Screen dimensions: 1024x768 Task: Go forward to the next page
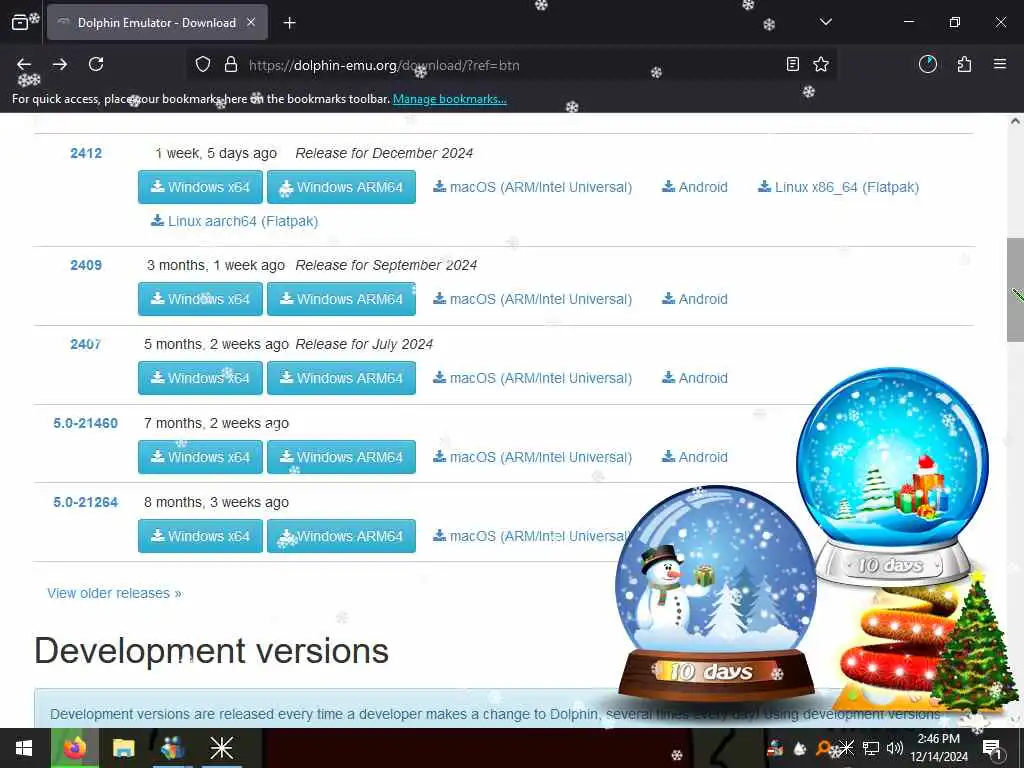point(60,64)
